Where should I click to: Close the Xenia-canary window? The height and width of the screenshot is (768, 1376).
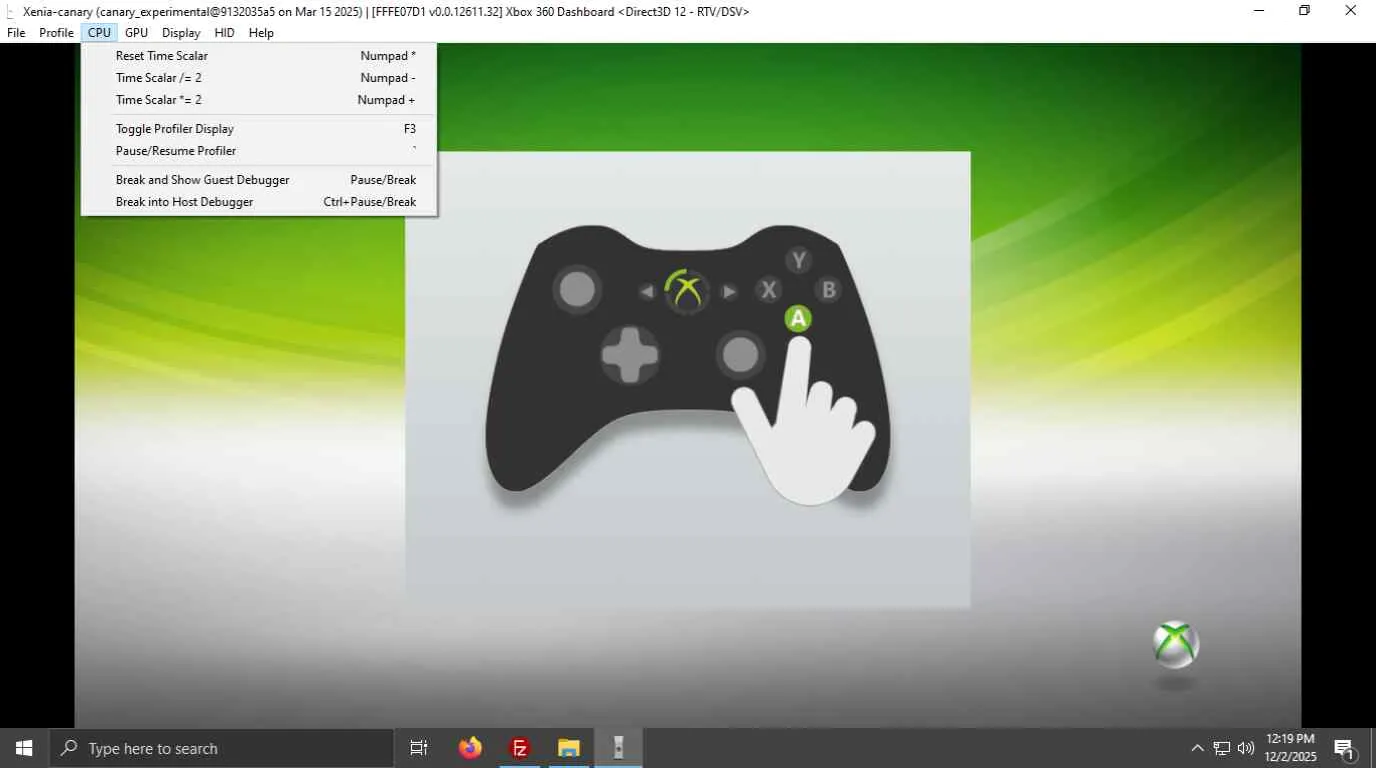pos(1350,11)
